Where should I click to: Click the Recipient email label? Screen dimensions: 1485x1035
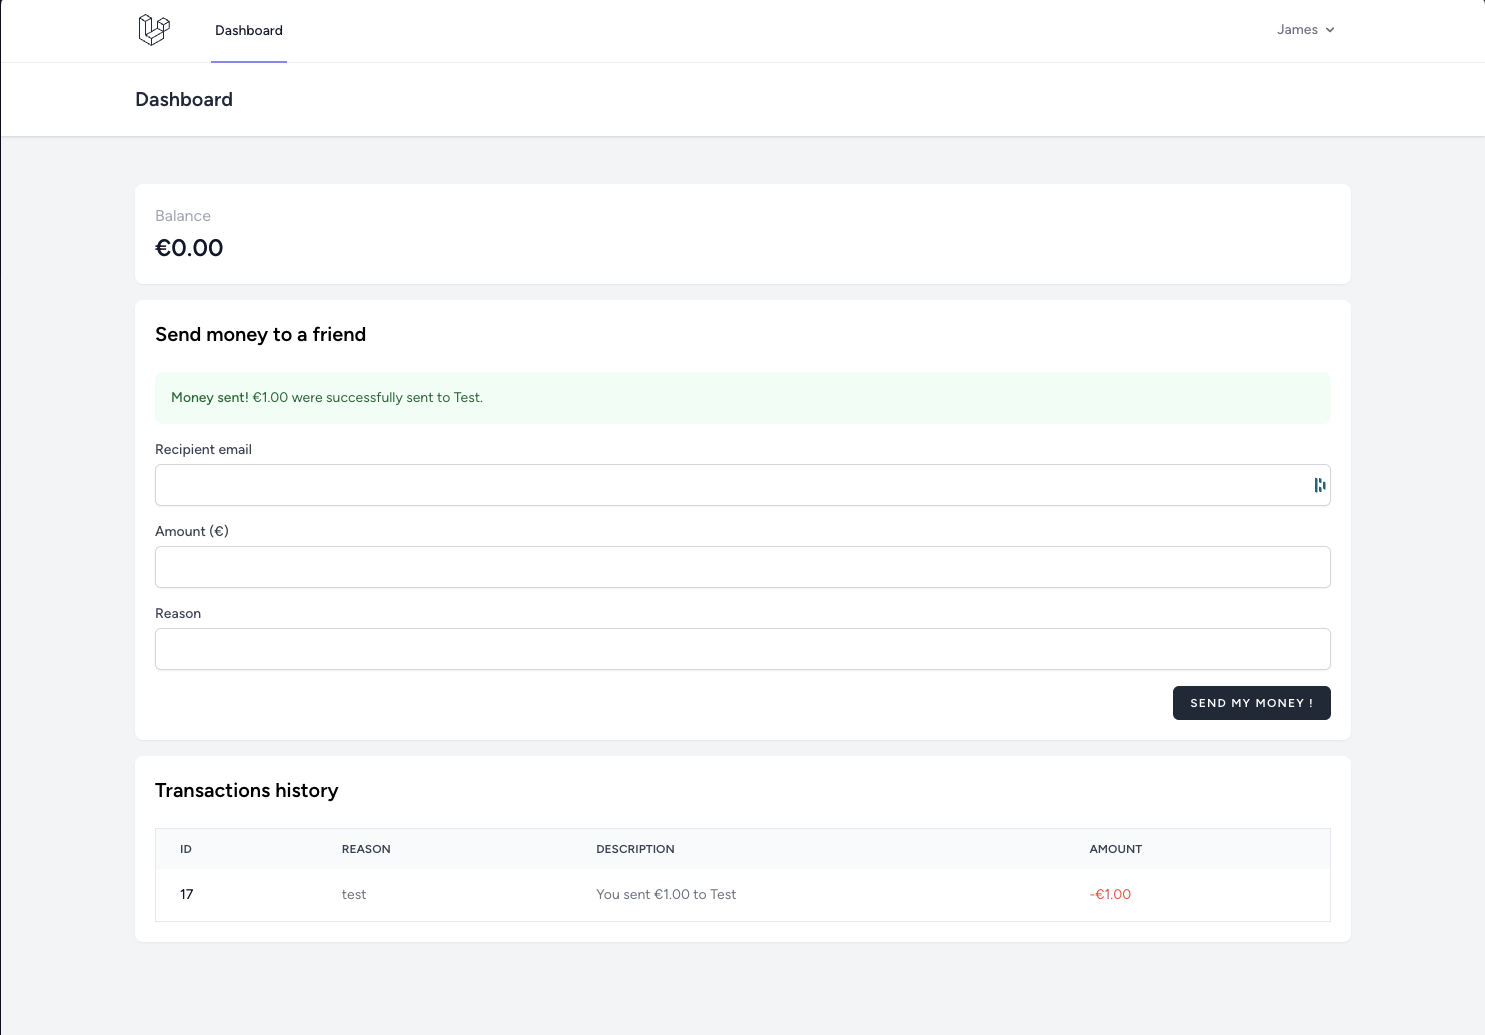(203, 450)
